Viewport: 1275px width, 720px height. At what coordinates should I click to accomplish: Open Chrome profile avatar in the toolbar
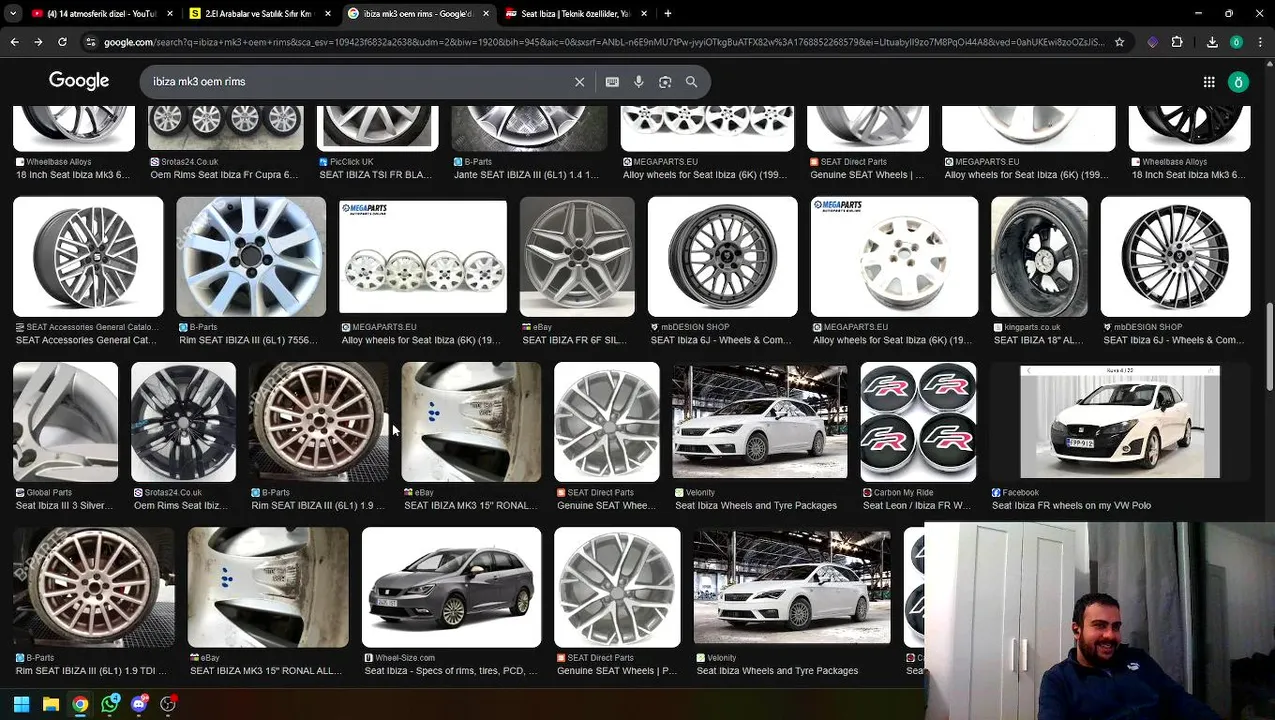(1236, 42)
